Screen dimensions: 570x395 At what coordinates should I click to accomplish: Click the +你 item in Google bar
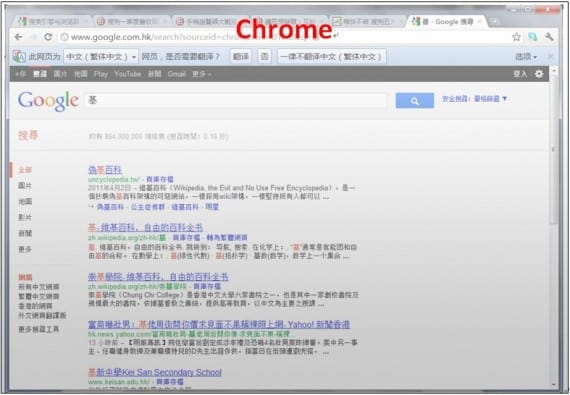point(21,74)
